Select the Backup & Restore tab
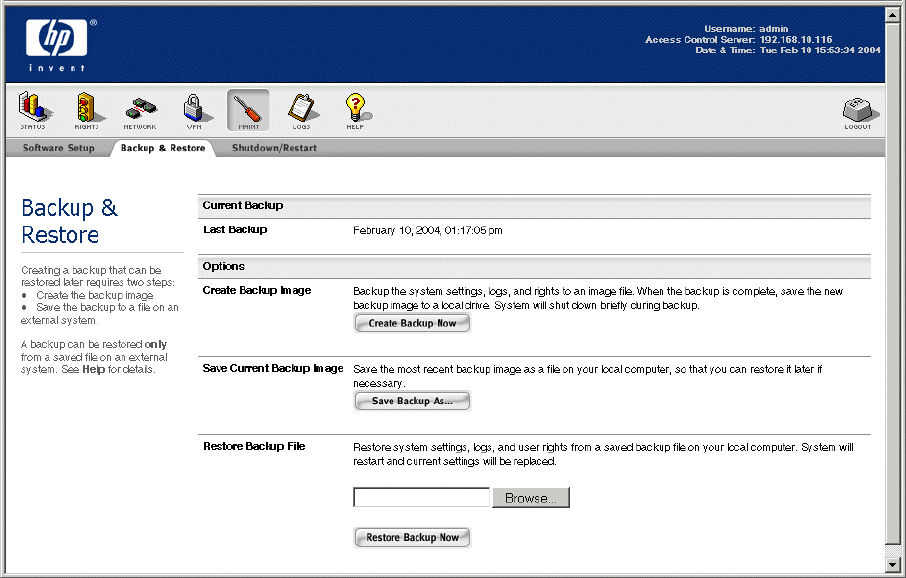906x578 pixels. tap(162, 148)
